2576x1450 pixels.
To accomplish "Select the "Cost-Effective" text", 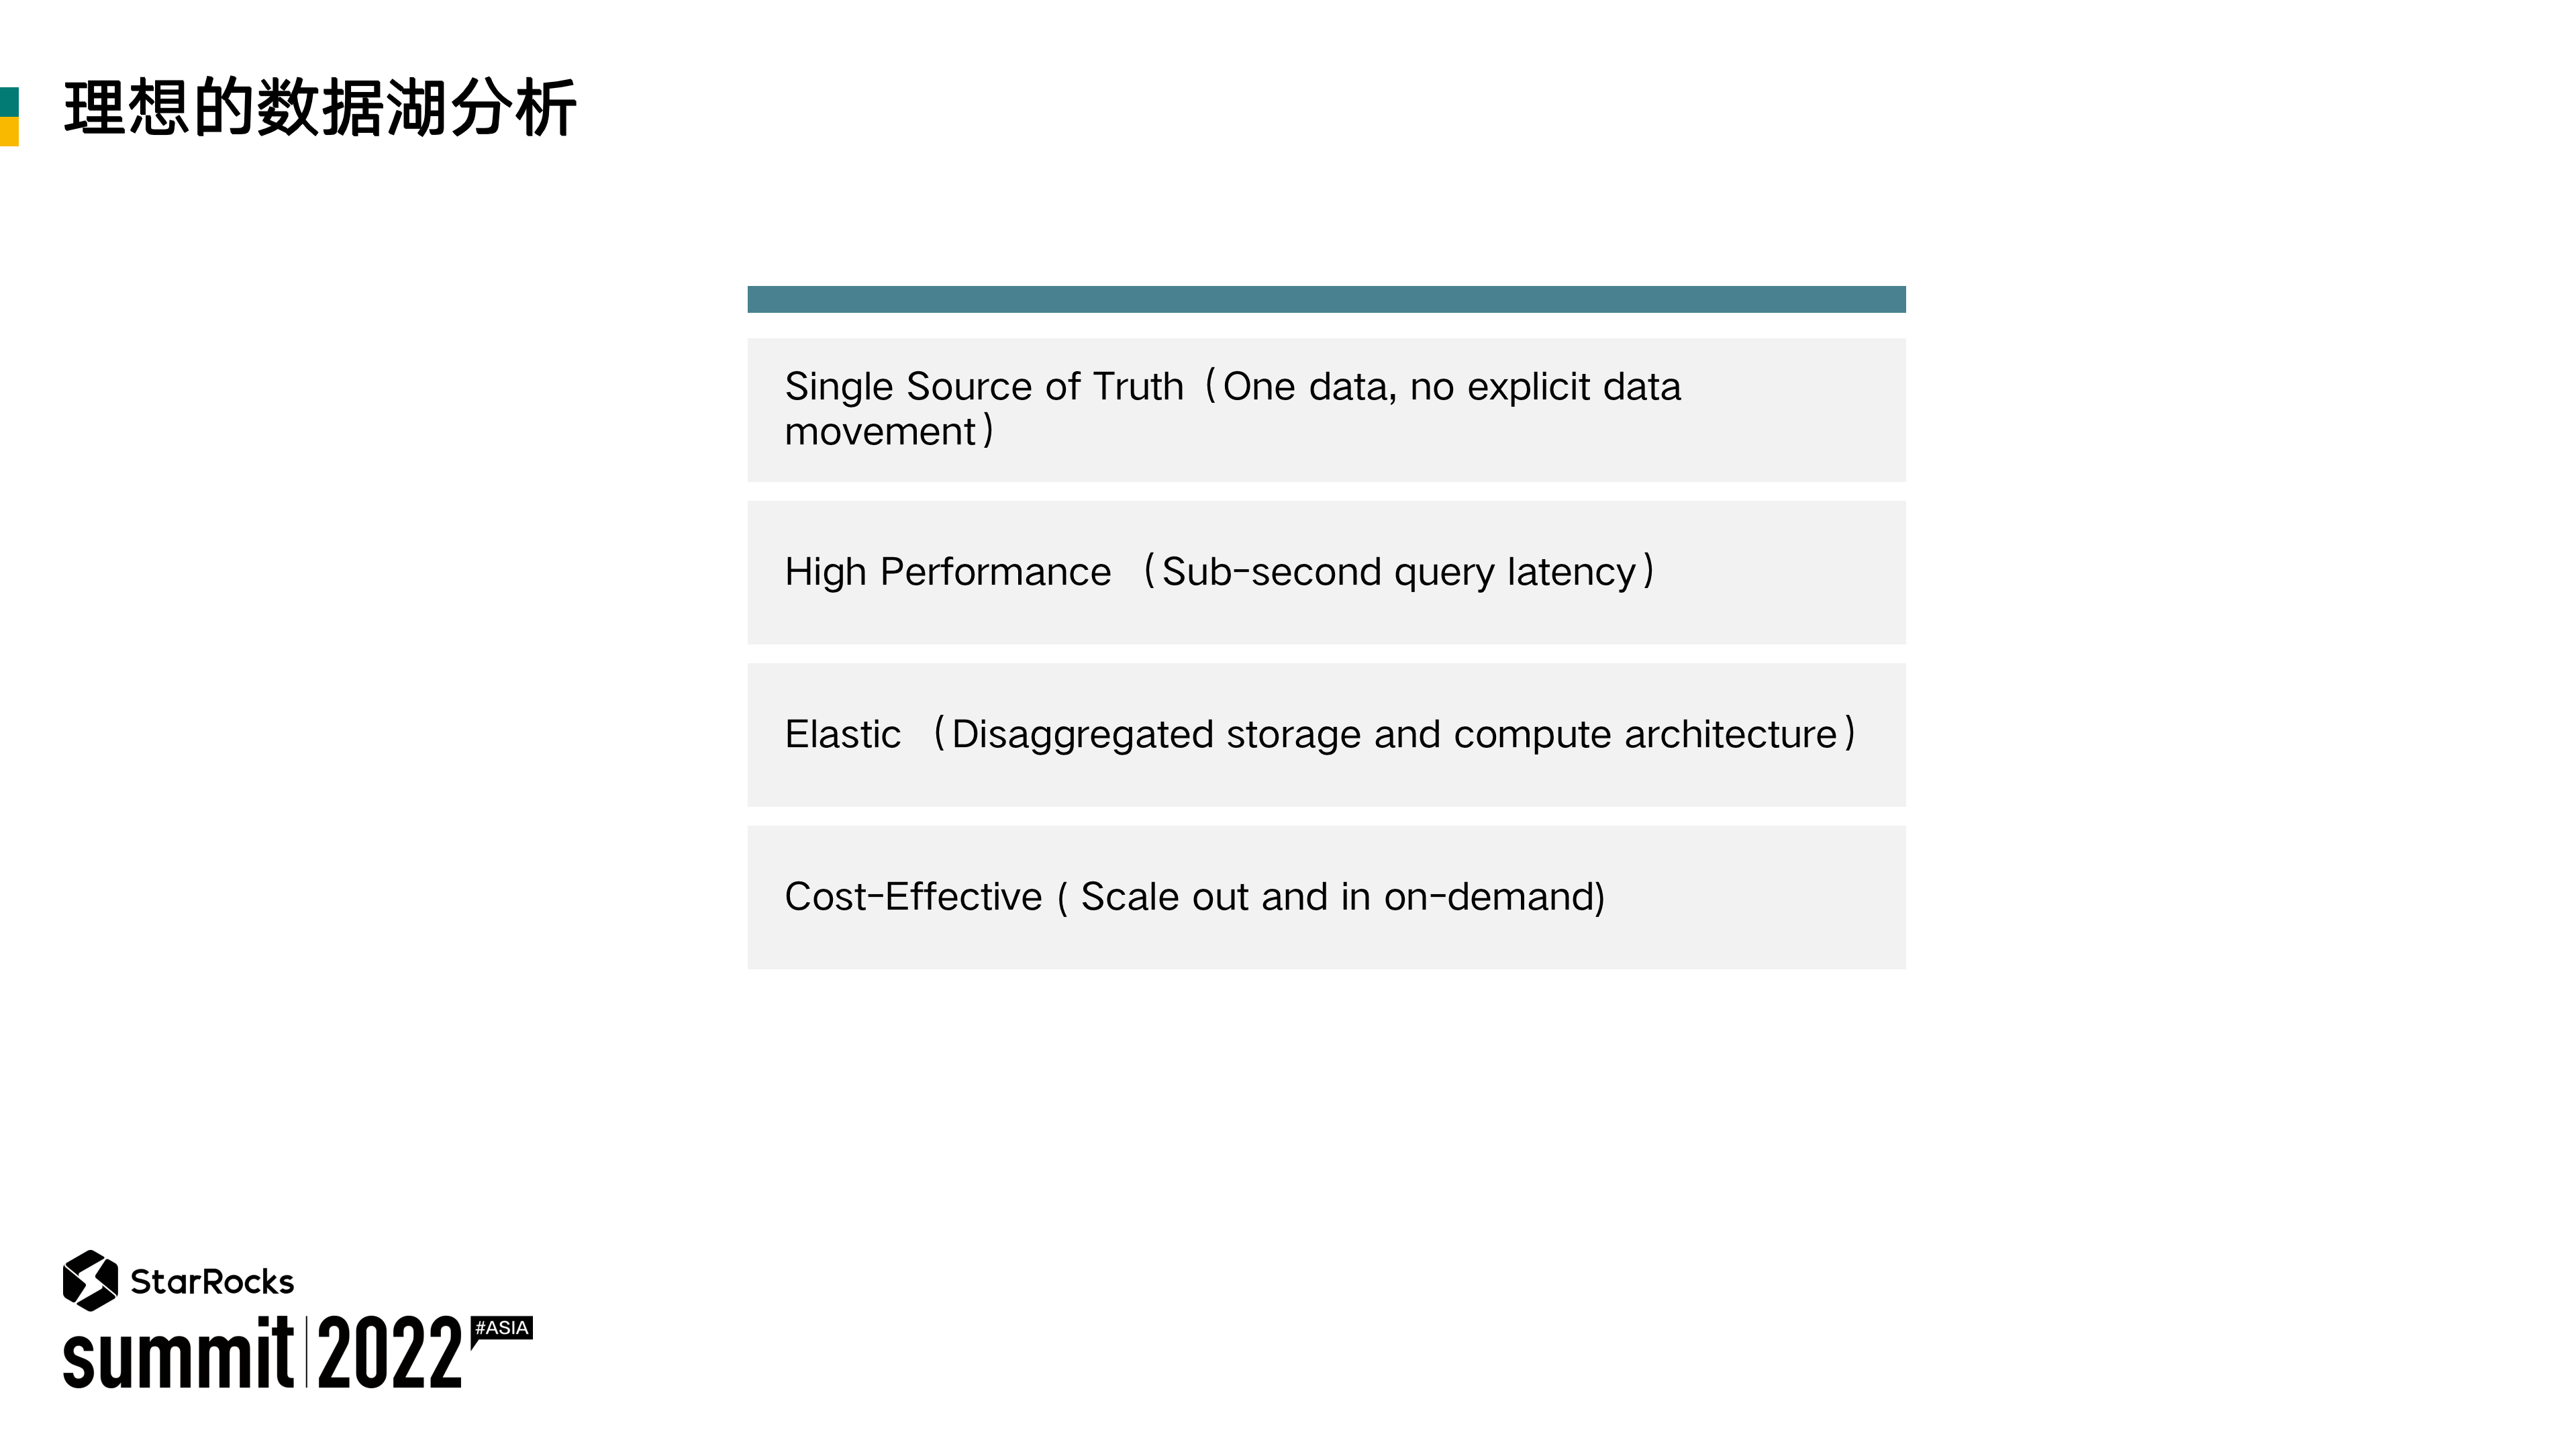I will click(x=913, y=897).
